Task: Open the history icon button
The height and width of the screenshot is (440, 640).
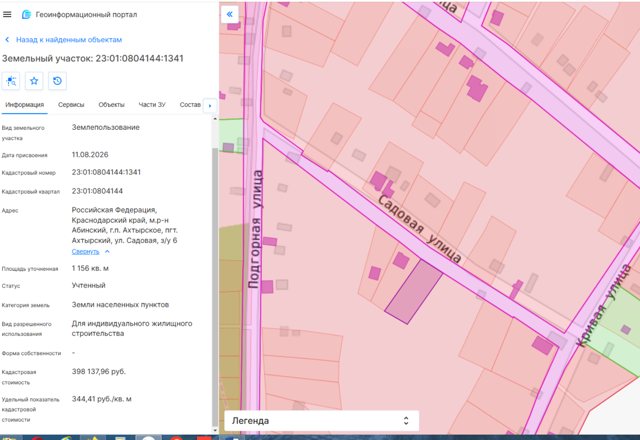Action: [57, 81]
